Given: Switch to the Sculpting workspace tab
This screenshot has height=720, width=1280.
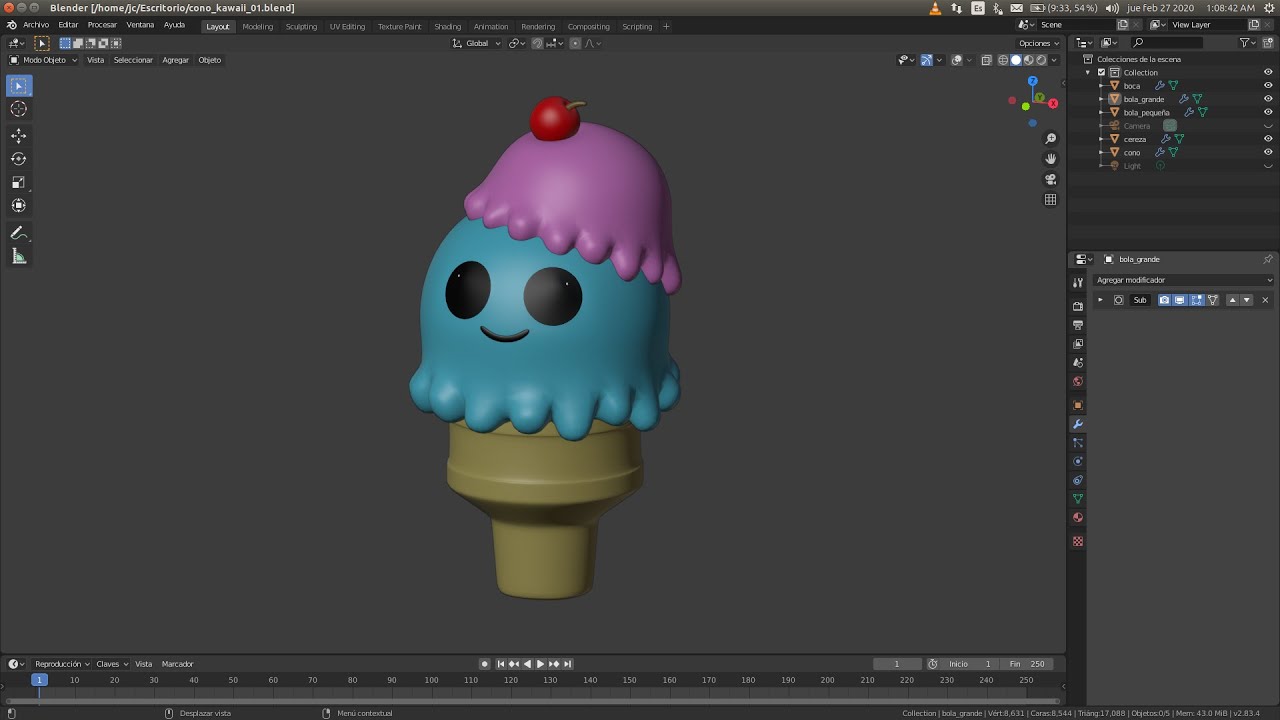Looking at the screenshot, I should coord(301,27).
